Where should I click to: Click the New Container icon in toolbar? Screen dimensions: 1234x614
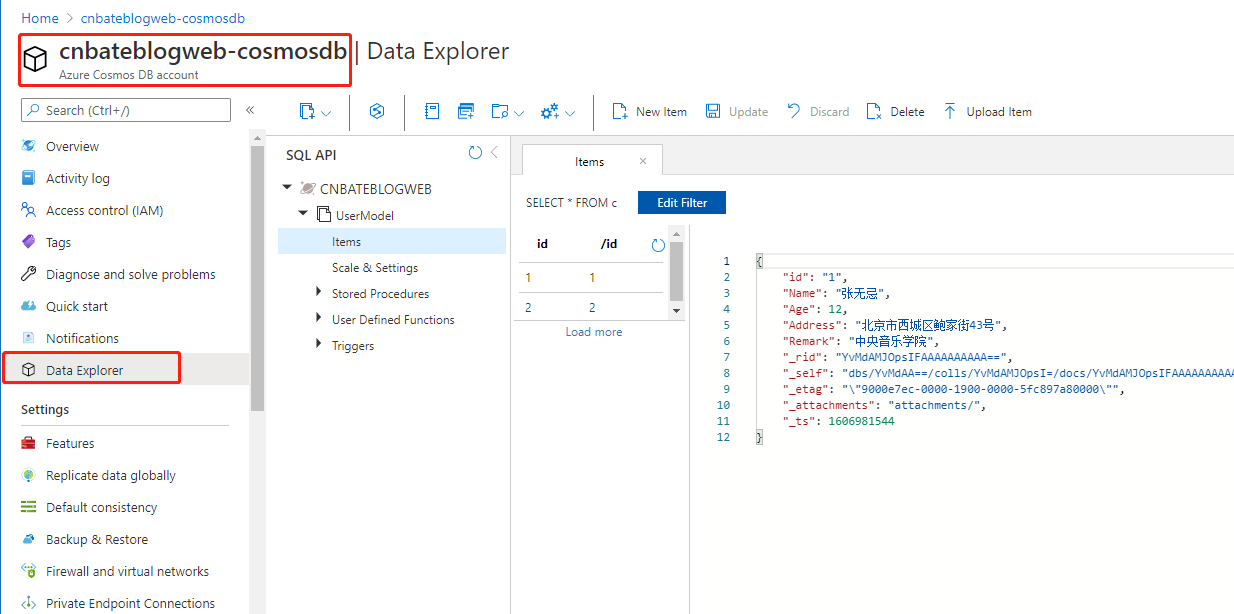307,112
